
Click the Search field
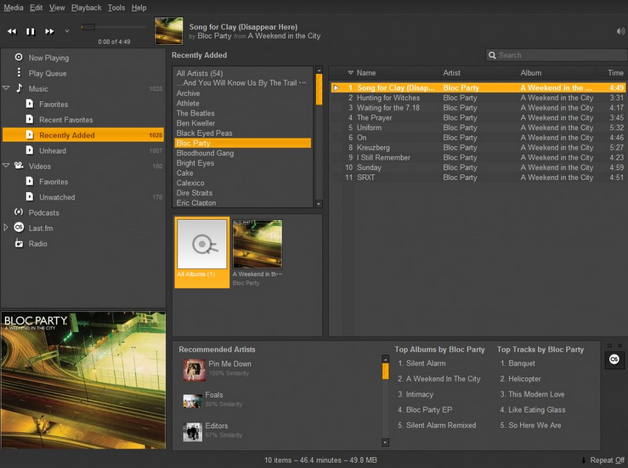point(555,55)
